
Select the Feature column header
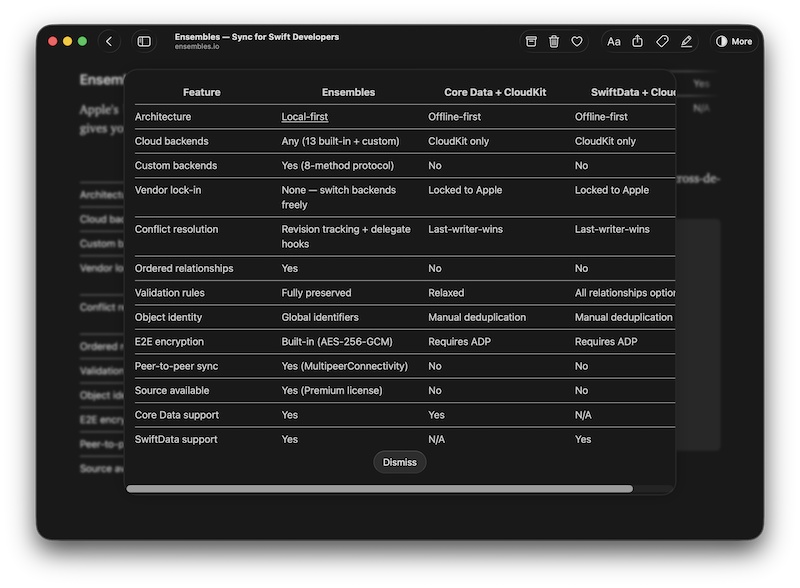pyautogui.click(x=202, y=92)
